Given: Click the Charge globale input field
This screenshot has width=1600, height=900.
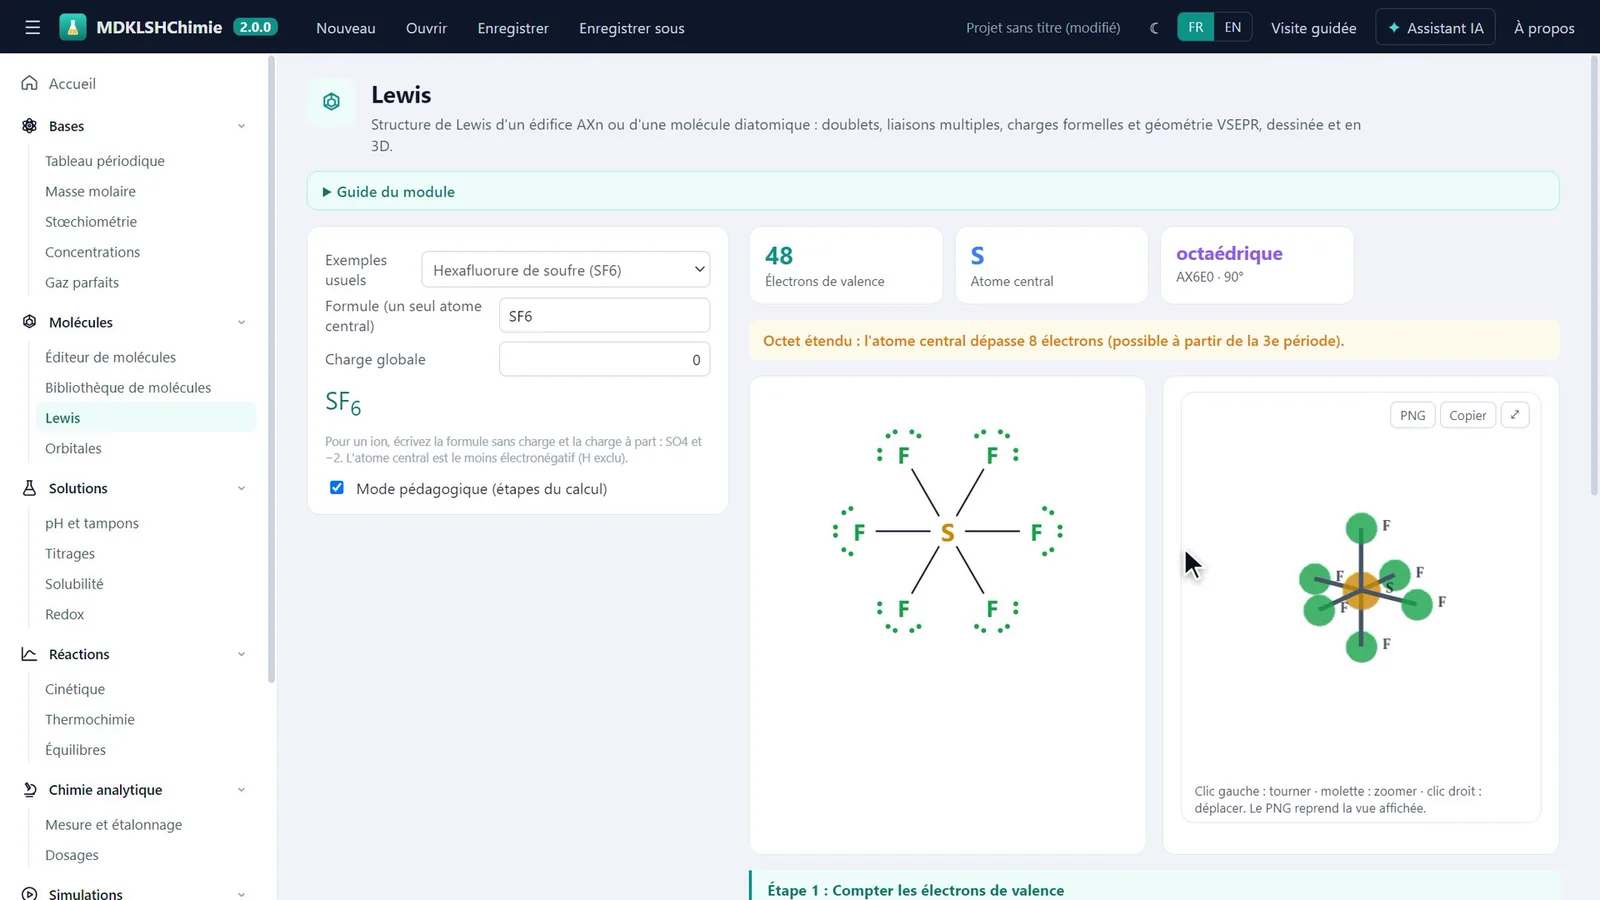Looking at the screenshot, I should point(604,360).
